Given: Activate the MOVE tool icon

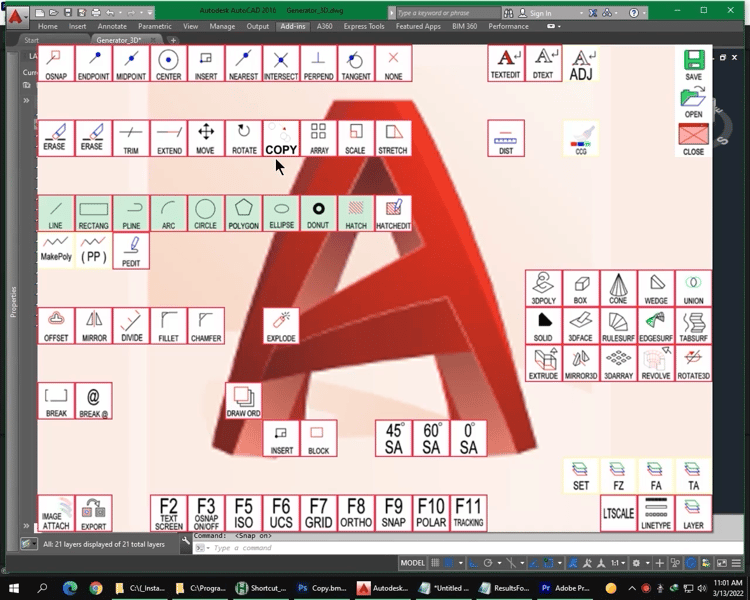Looking at the screenshot, I should (206, 138).
